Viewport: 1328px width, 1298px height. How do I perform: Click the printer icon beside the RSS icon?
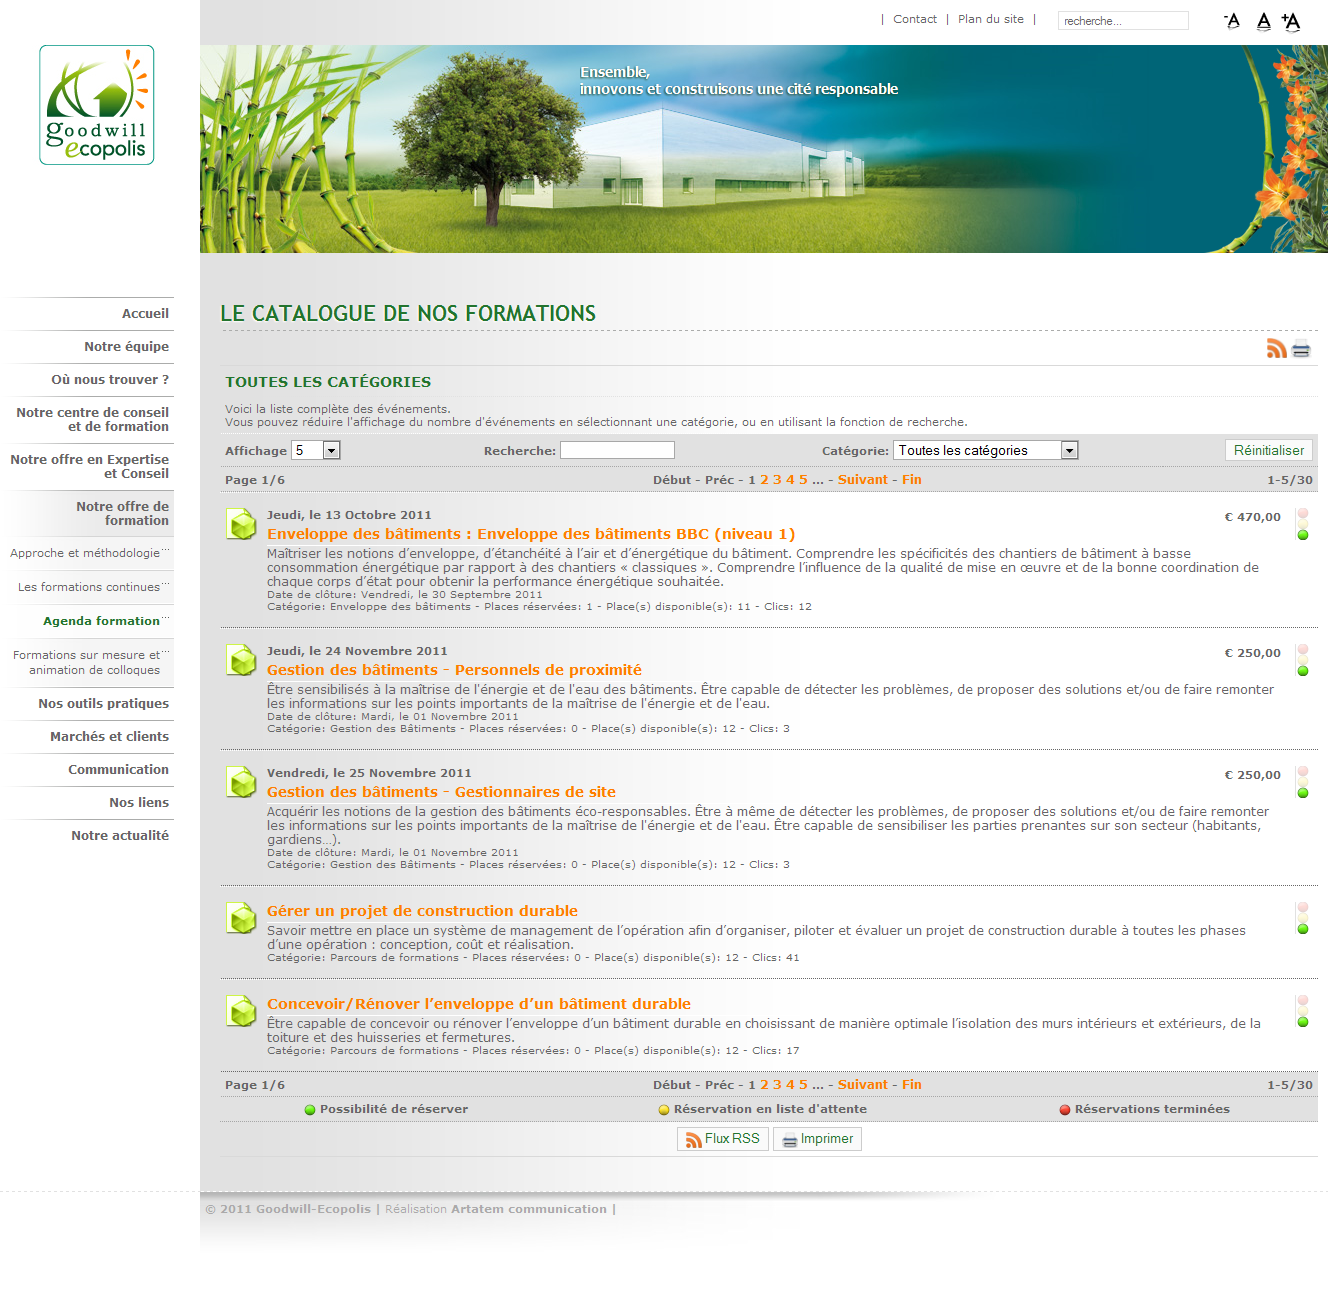pos(1301,349)
